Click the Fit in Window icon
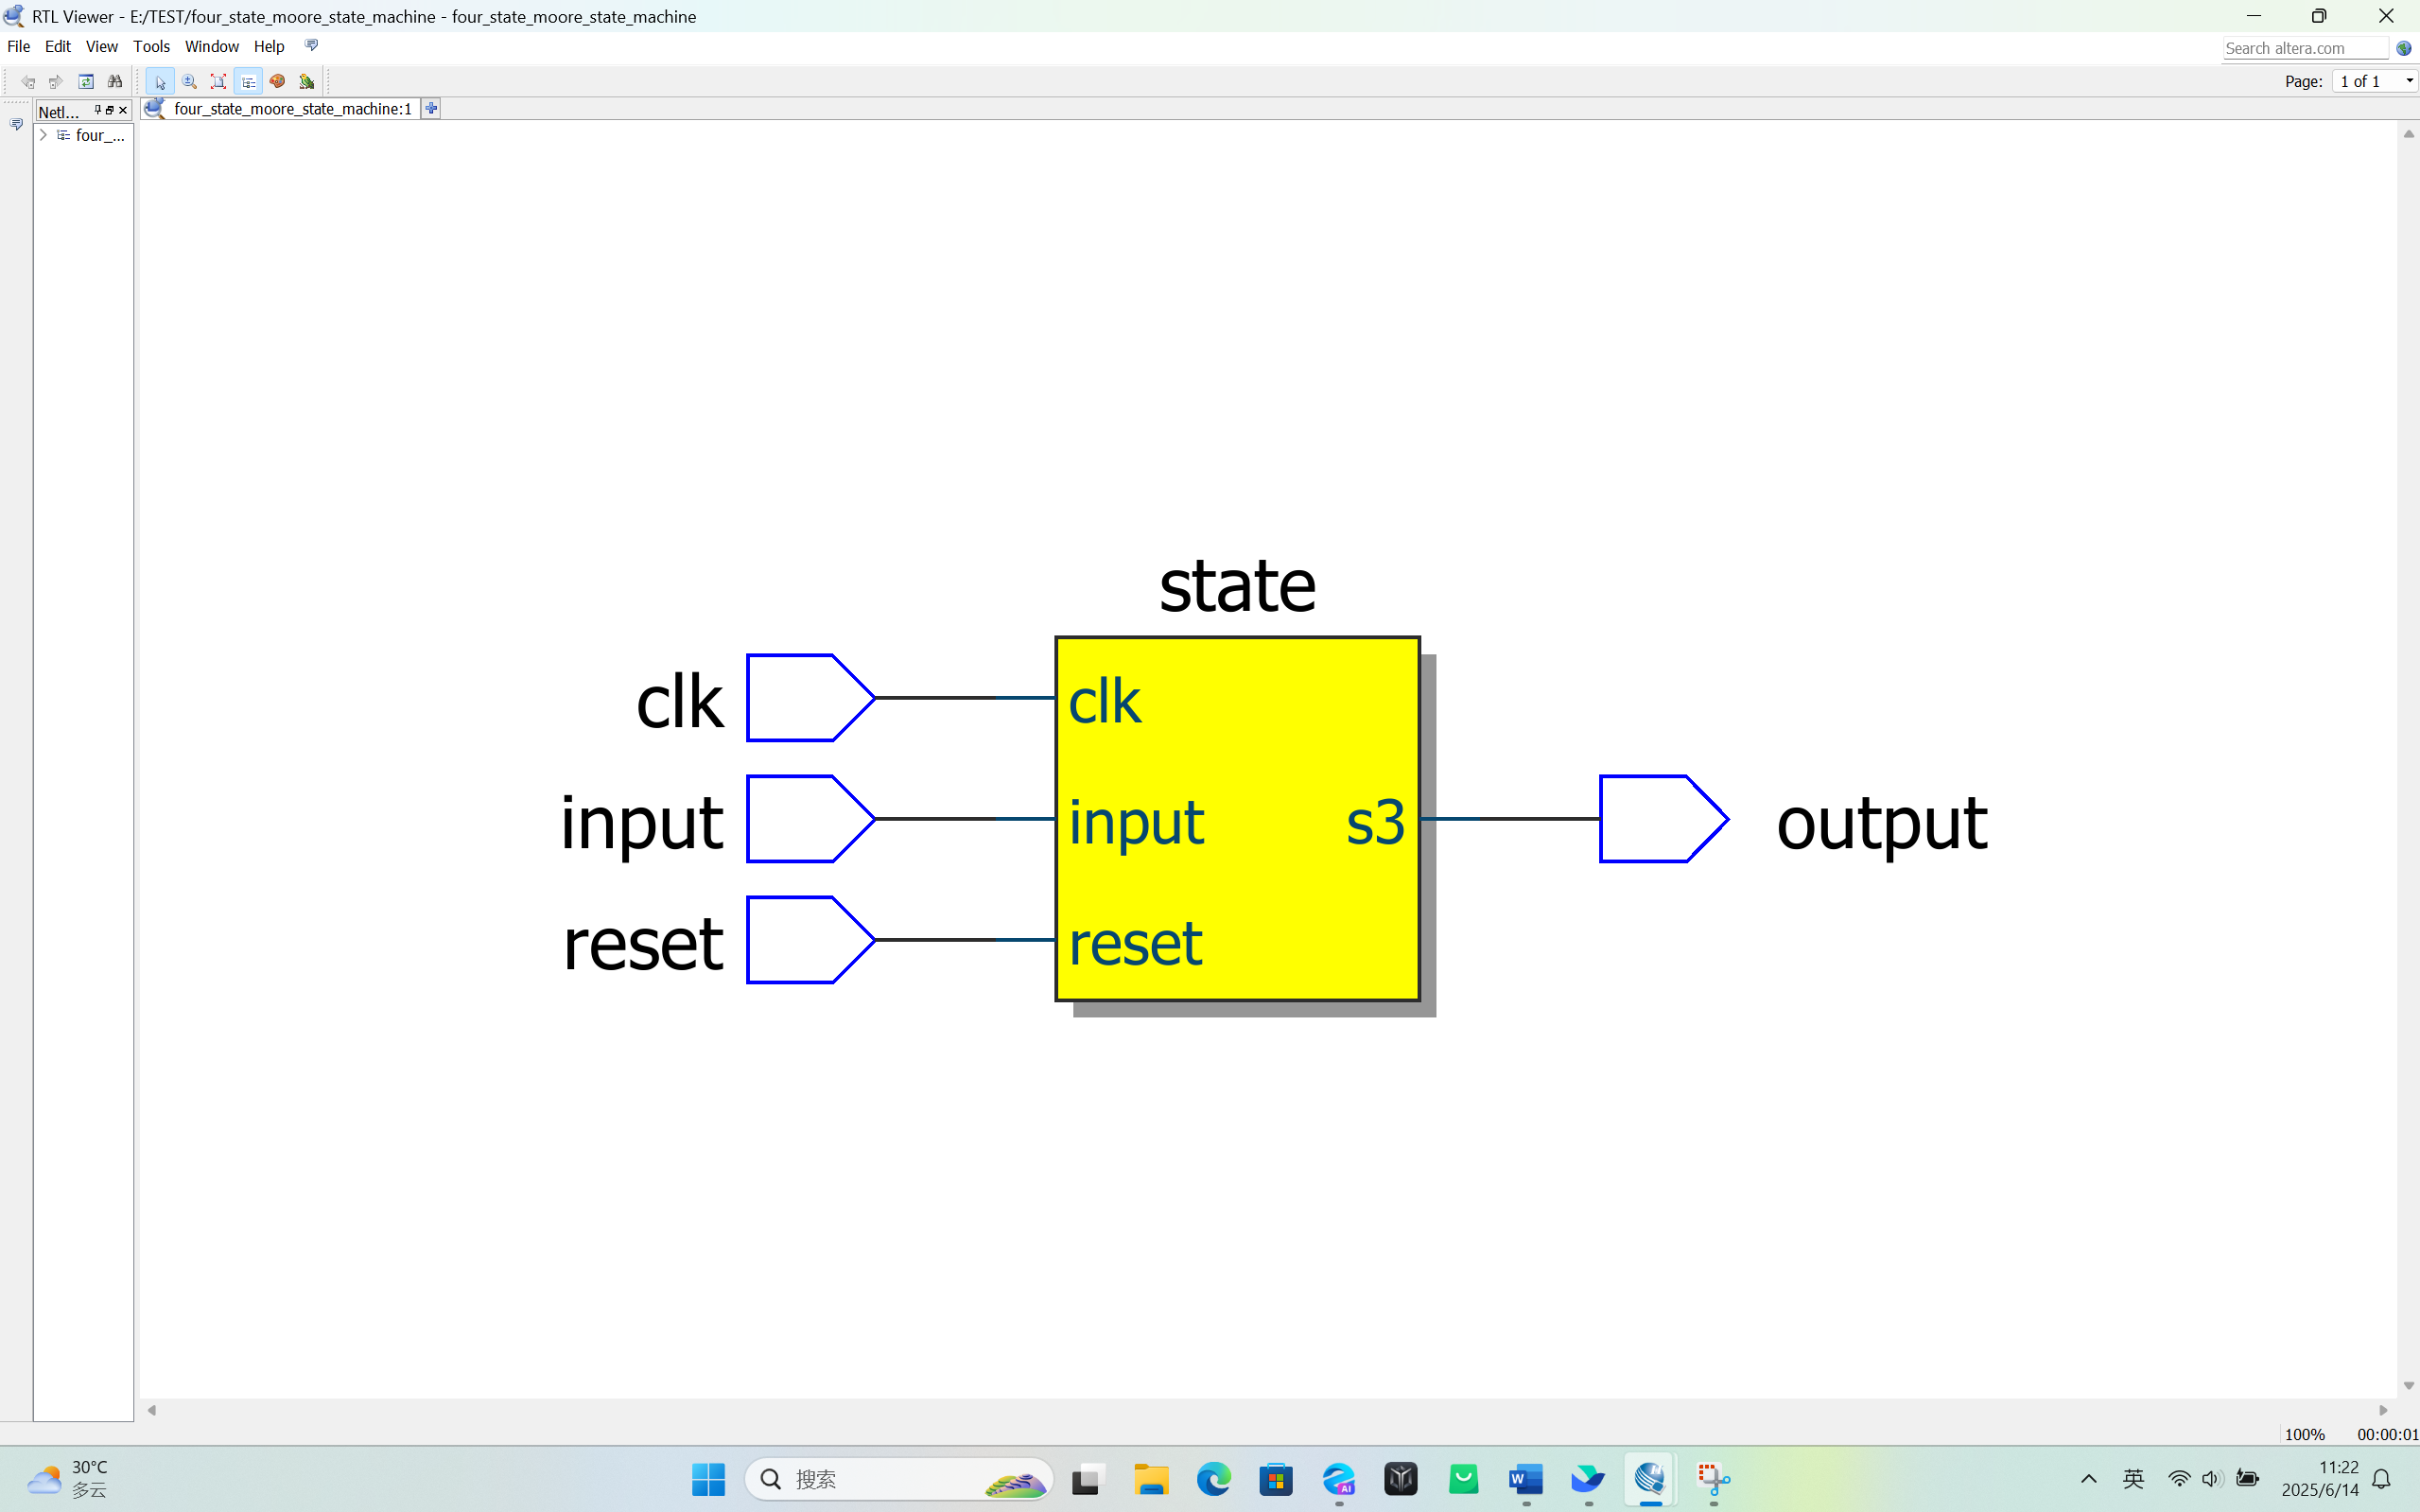This screenshot has width=2420, height=1512. pyautogui.click(x=218, y=82)
